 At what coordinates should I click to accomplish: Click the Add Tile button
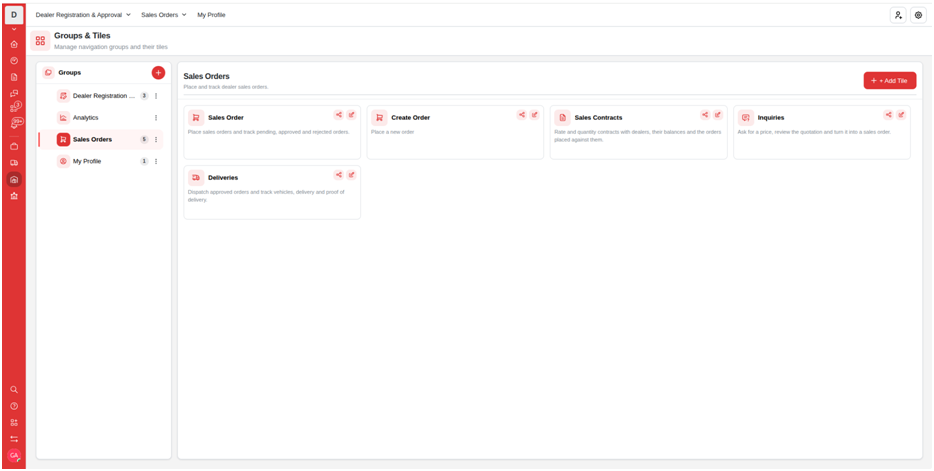point(890,80)
